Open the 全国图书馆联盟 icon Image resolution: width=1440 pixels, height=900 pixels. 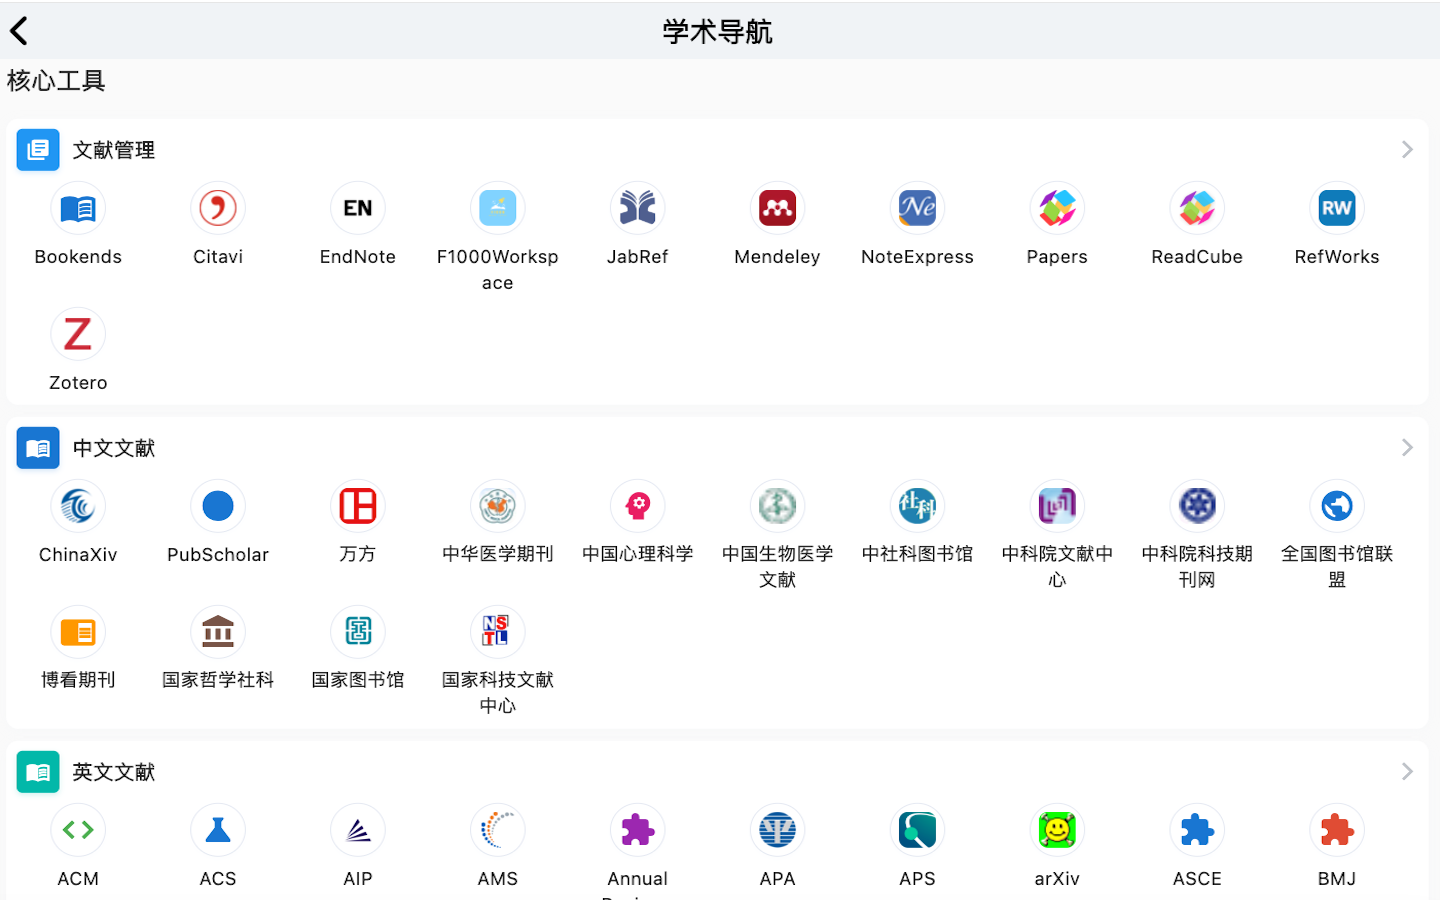[x=1337, y=506]
